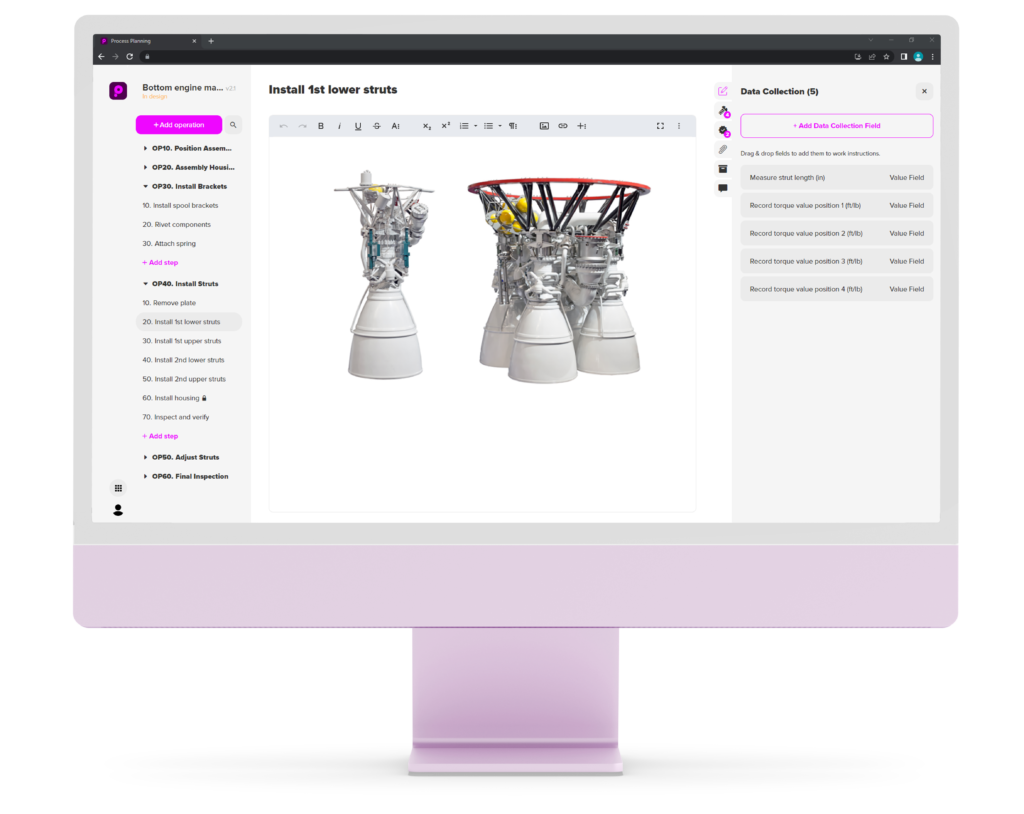Click Add Data Collection Field button
This screenshot has width=1024, height=814.
tap(836, 126)
